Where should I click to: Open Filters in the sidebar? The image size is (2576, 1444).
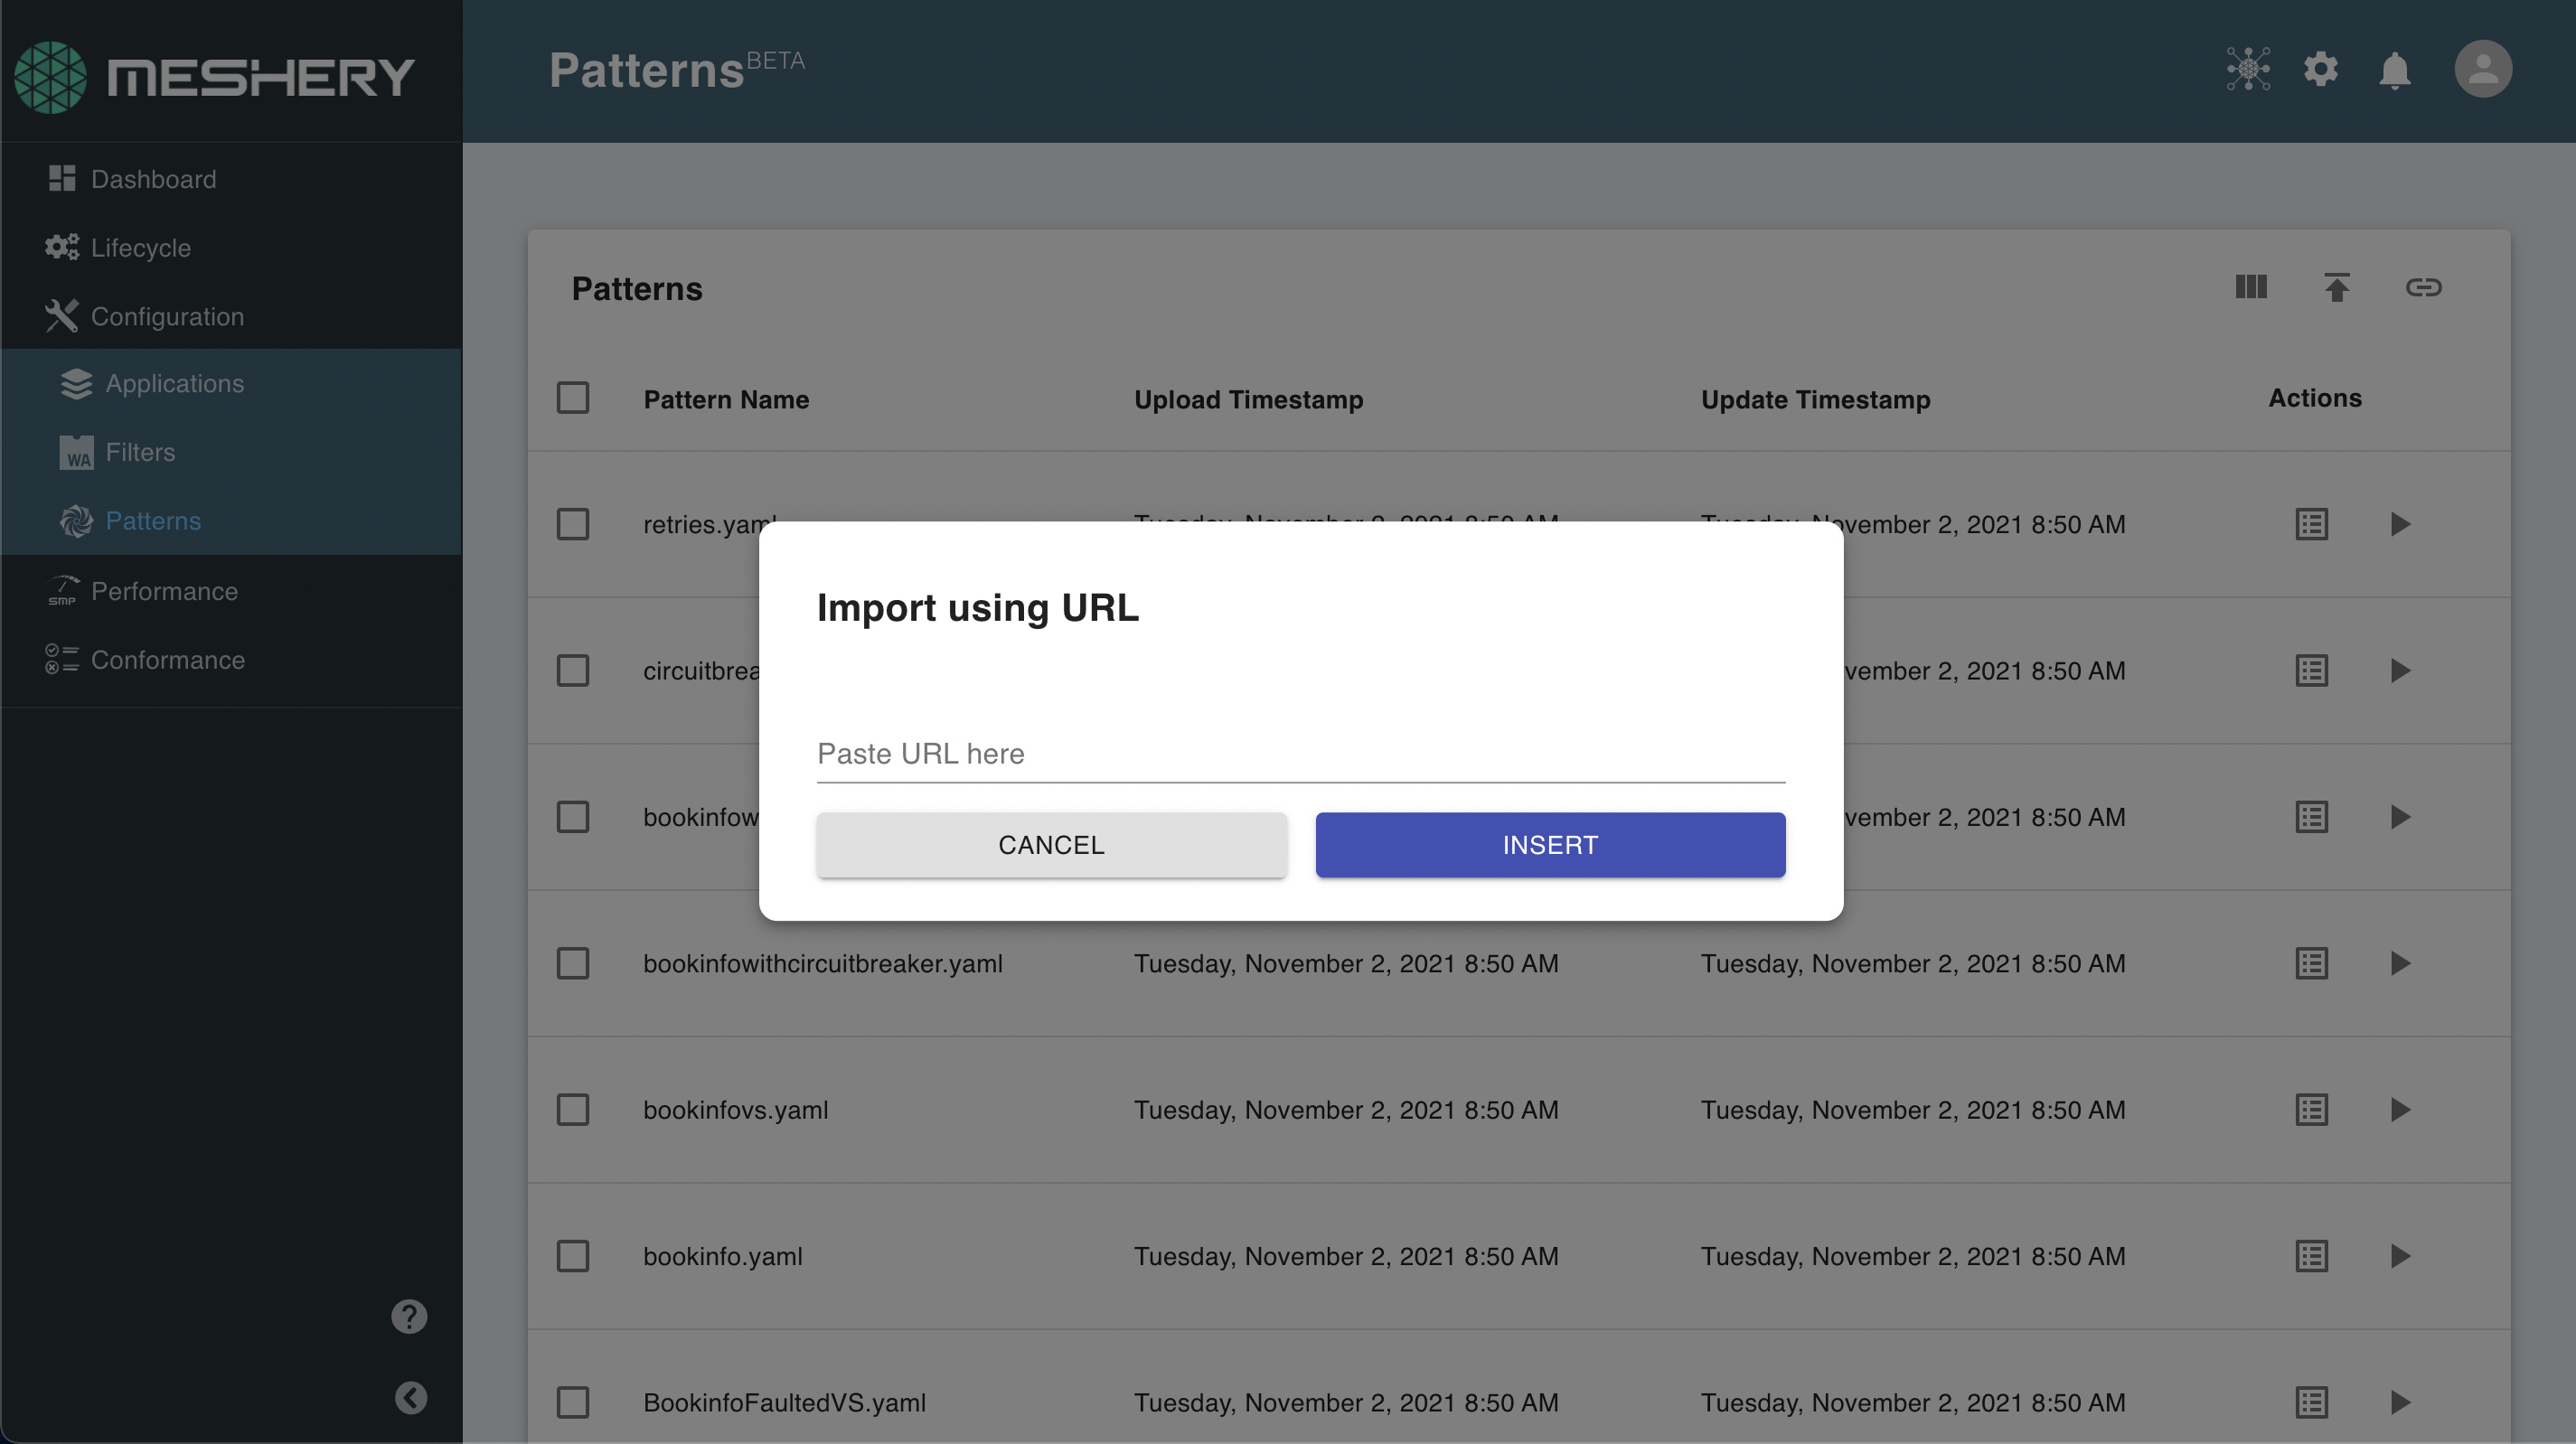tap(140, 452)
